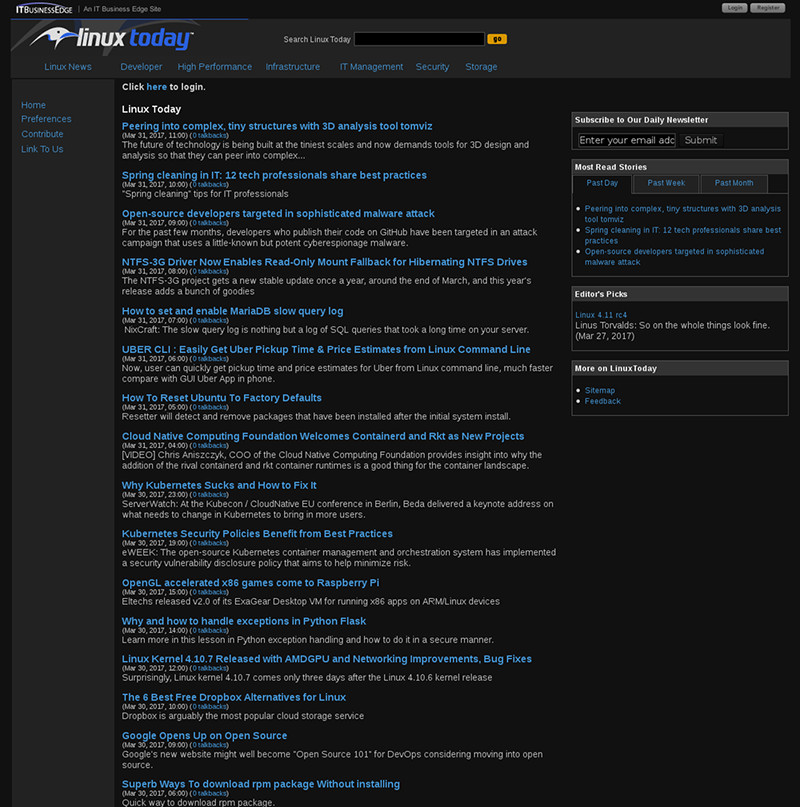Open the Sitemap link

(x=600, y=391)
